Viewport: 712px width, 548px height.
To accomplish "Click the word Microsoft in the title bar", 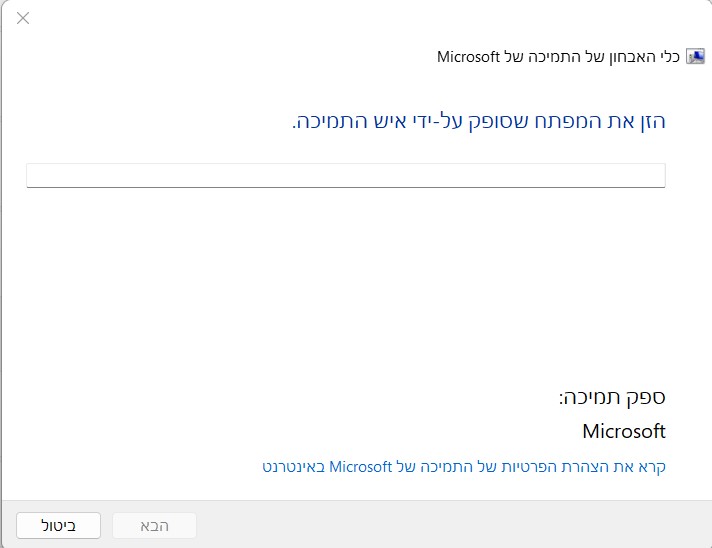I will (469, 56).
